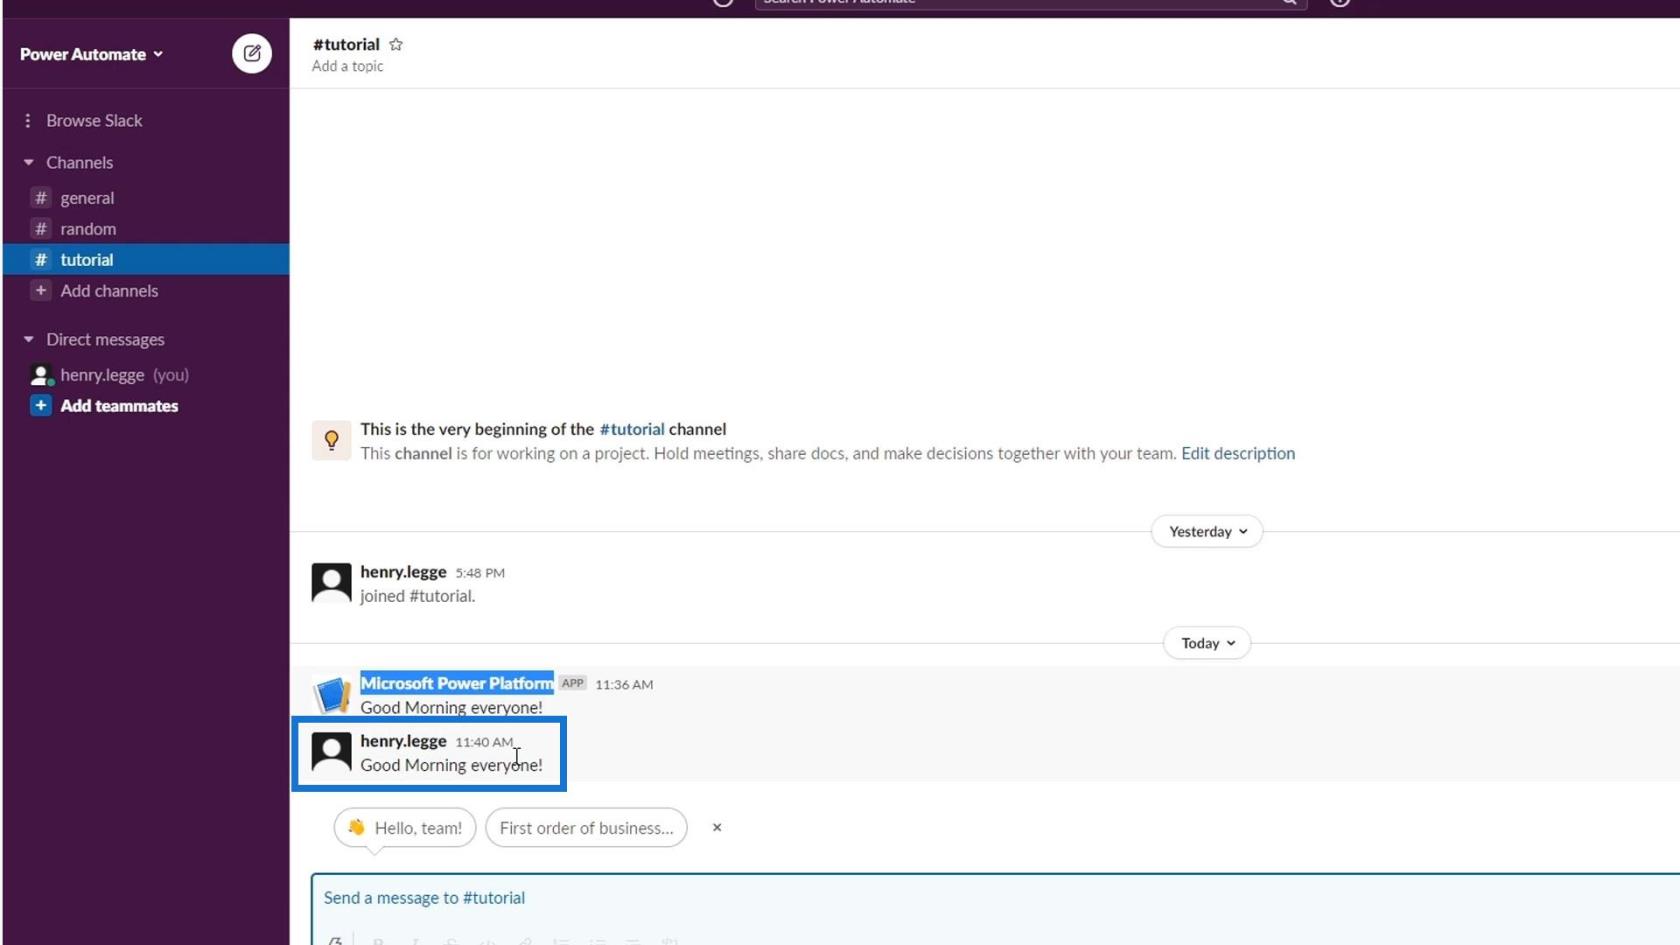This screenshot has height=945, width=1680.
Task: Click the lightbulb icon in channel intro
Action: pos(331,440)
